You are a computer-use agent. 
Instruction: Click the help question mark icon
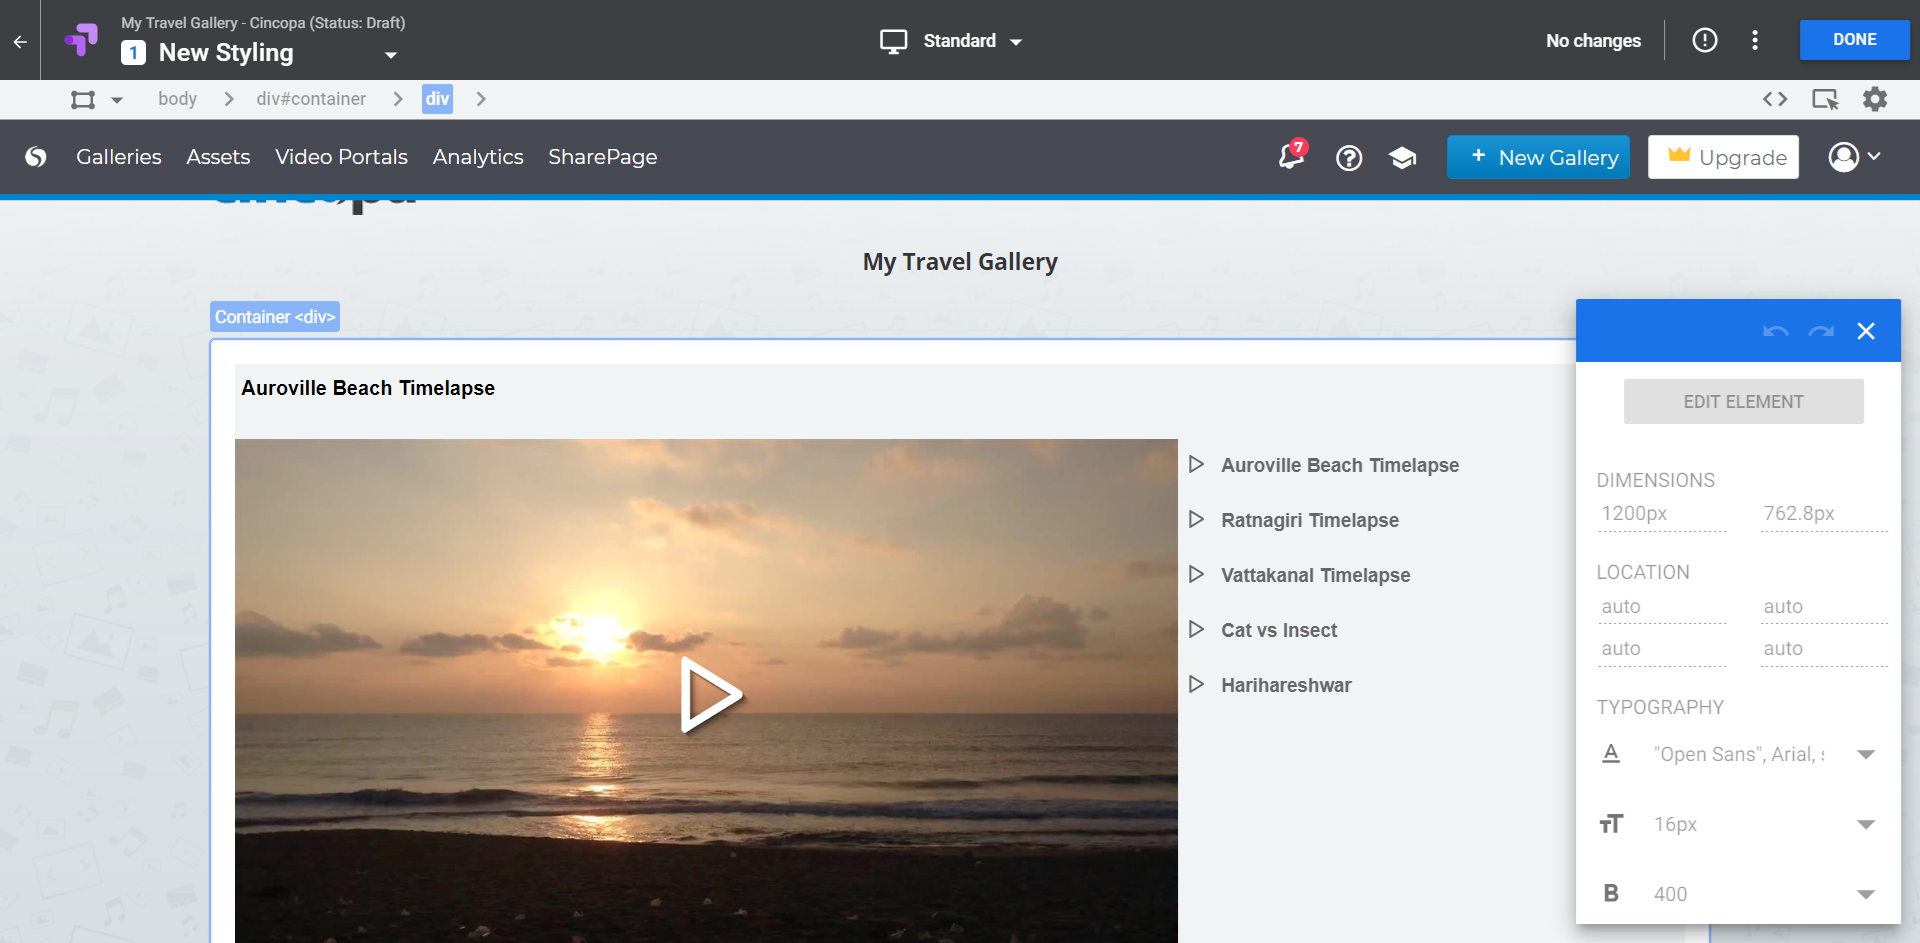1349,158
